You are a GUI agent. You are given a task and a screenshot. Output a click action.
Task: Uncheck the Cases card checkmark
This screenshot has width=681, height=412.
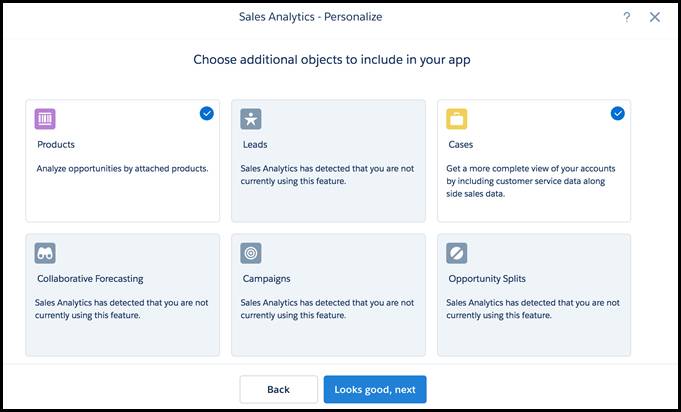(x=617, y=113)
